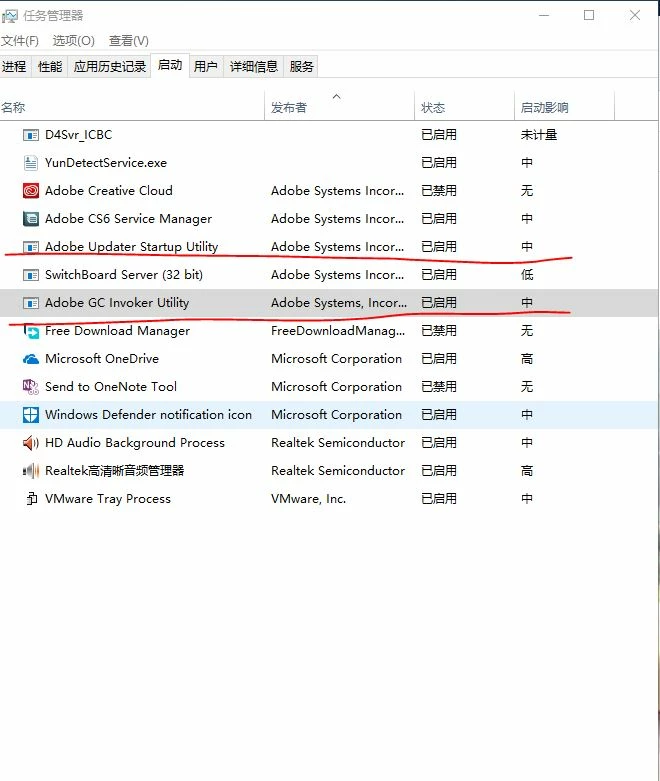Screen dimensions: 660x781
Task: Click the VMware Tray Process icon
Action: coord(32,499)
